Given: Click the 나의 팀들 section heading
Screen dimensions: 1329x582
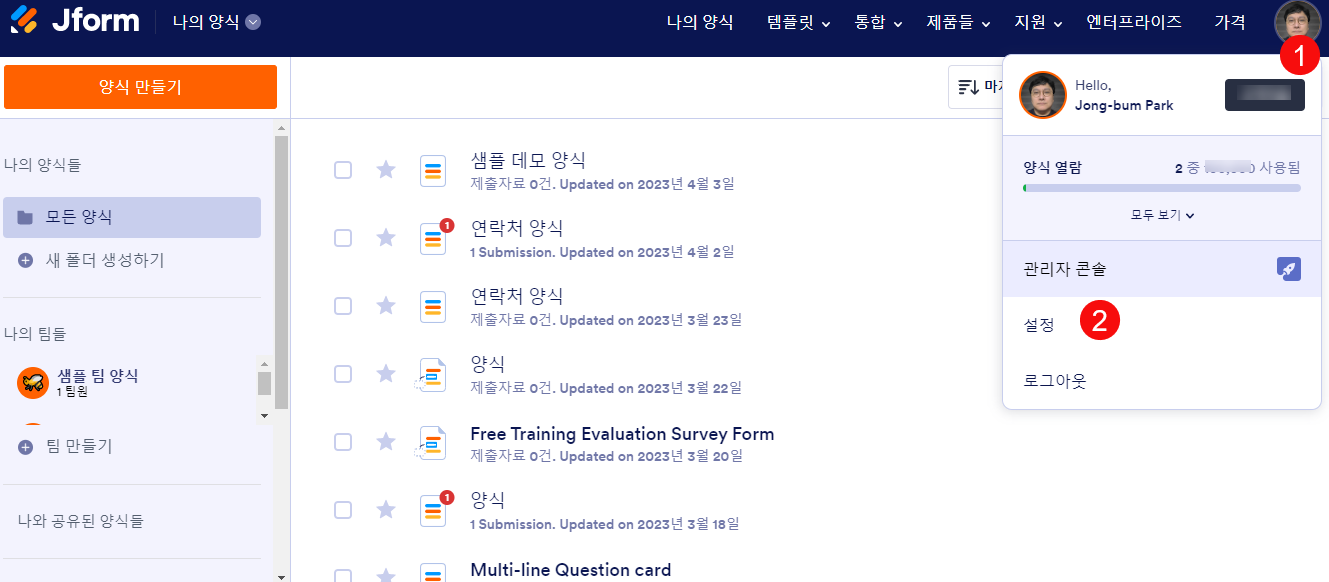Looking at the screenshot, I should (35, 333).
